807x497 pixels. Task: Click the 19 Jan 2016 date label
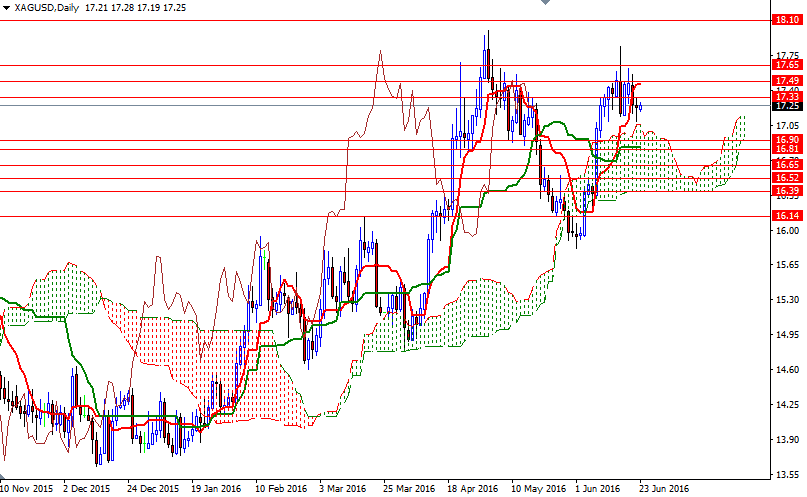216,489
